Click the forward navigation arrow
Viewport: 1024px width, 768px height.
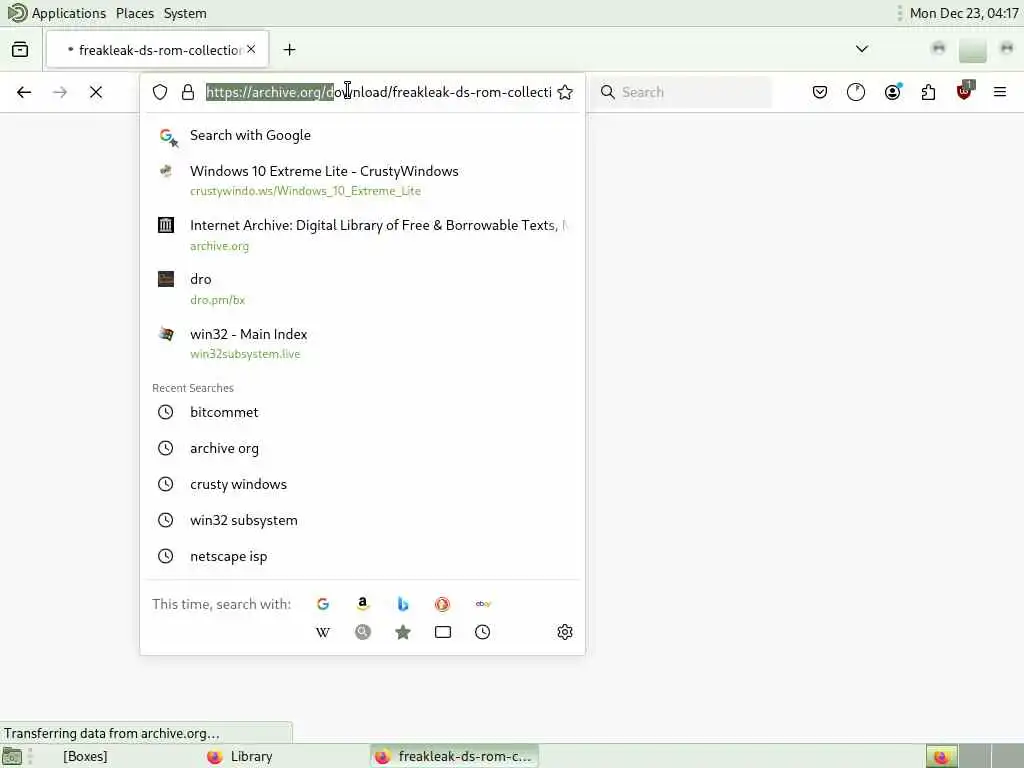(60, 92)
